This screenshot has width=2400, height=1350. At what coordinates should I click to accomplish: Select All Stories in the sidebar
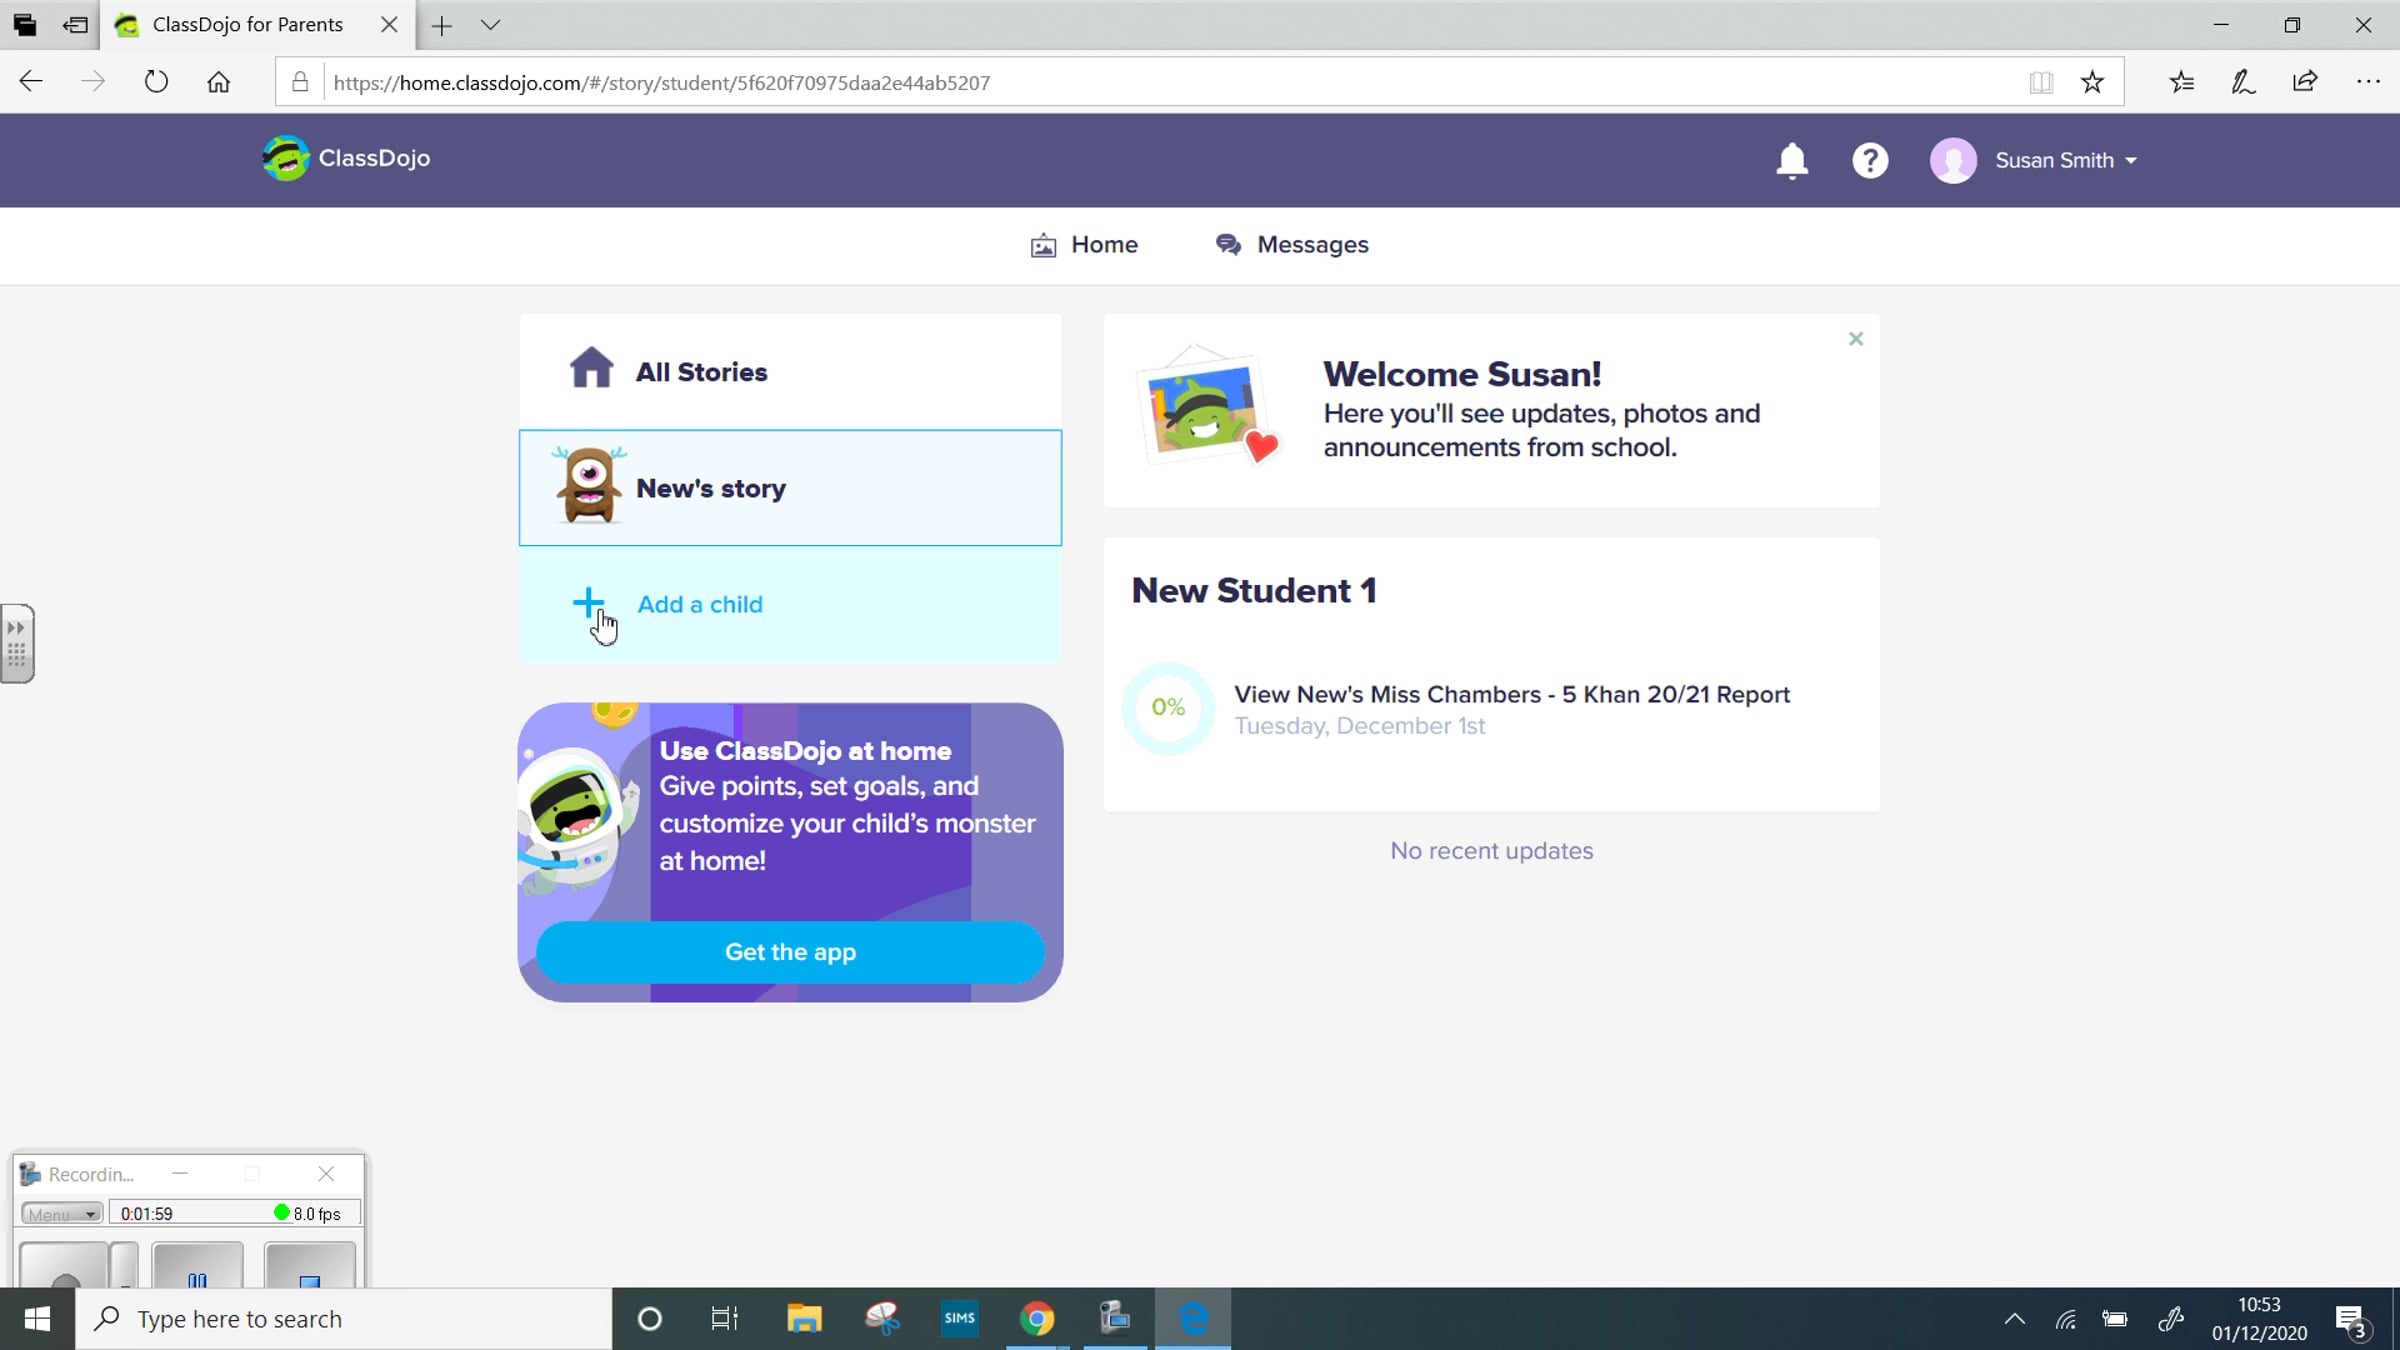coord(790,372)
